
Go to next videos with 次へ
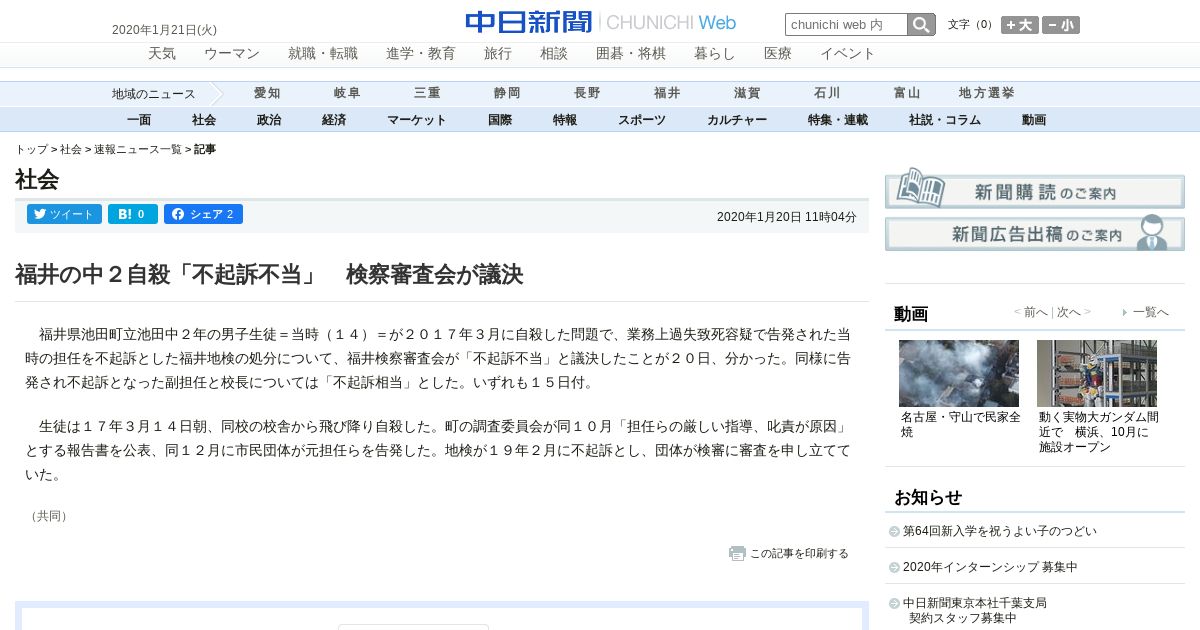point(1069,312)
